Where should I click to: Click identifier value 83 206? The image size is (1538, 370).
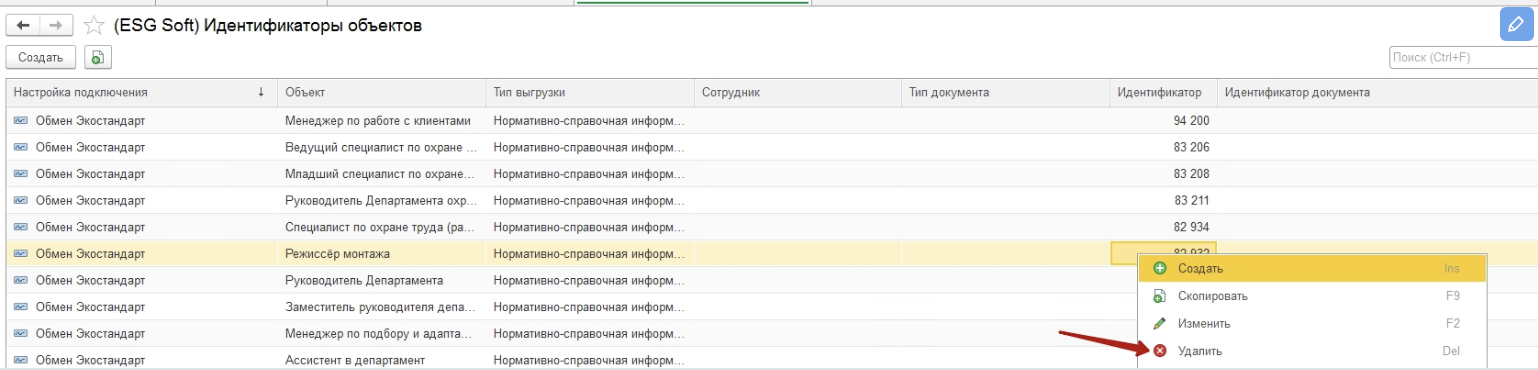(1191, 147)
